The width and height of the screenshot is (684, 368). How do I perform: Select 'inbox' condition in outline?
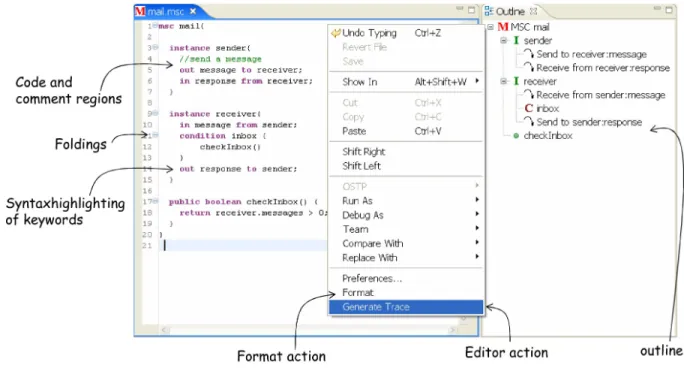click(x=547, y=108)
